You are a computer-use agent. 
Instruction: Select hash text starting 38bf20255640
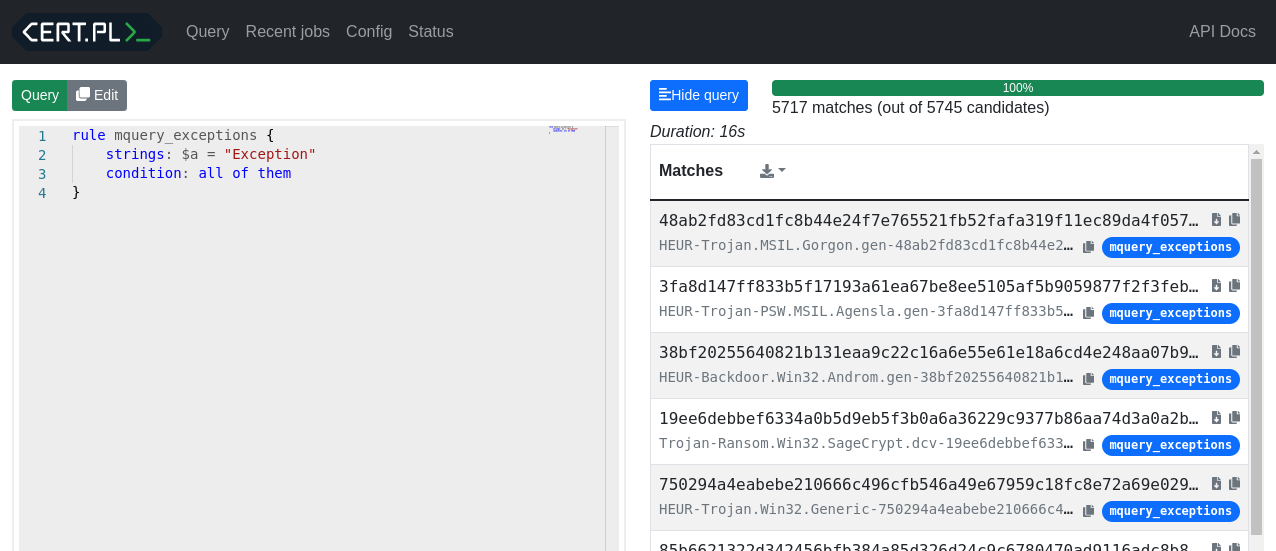pyautogui.click(x=929, y=352)
